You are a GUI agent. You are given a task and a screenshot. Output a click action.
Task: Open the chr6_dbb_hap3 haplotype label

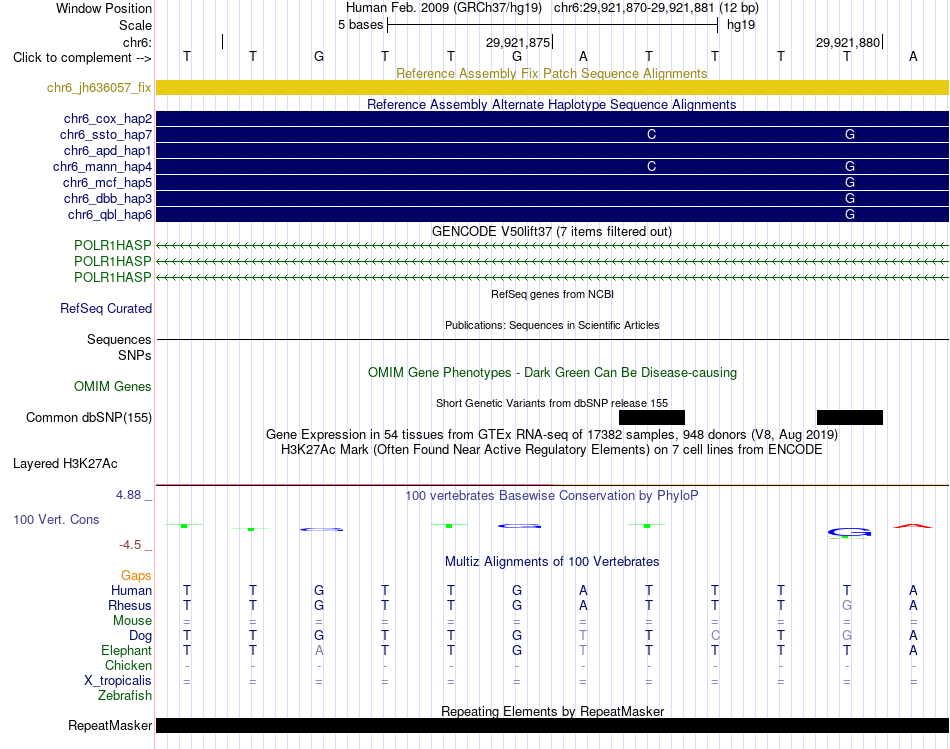coord(108,199)
